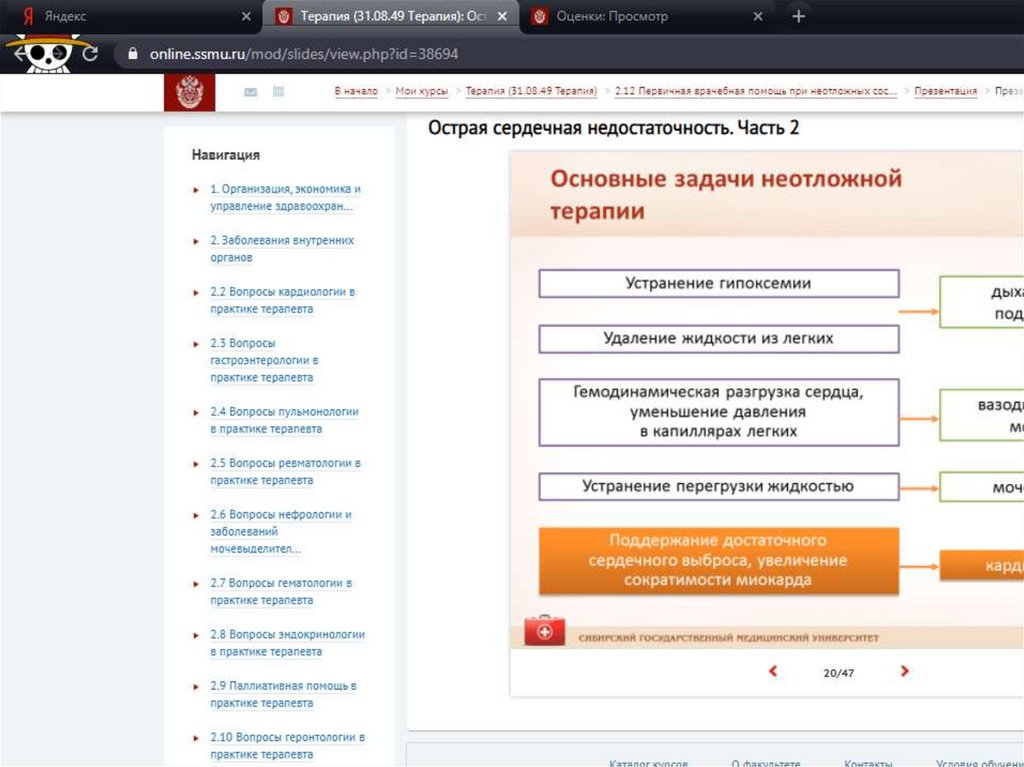Viewport: 1024px width, 767px height.
Task: Open '2.12 Первичная врачебная помощь' breadcrumb
Action: 756,91
